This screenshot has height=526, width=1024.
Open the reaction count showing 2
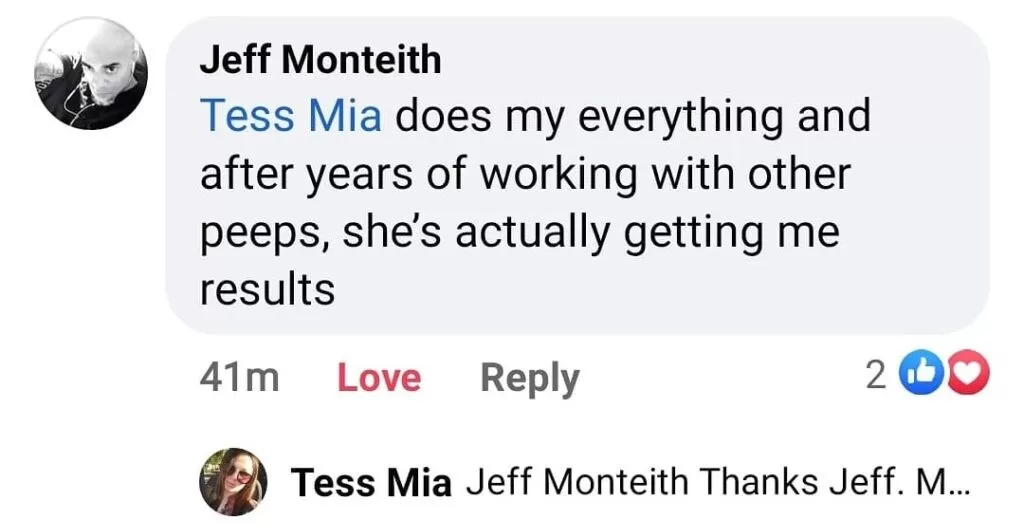[x=875, y=377]
